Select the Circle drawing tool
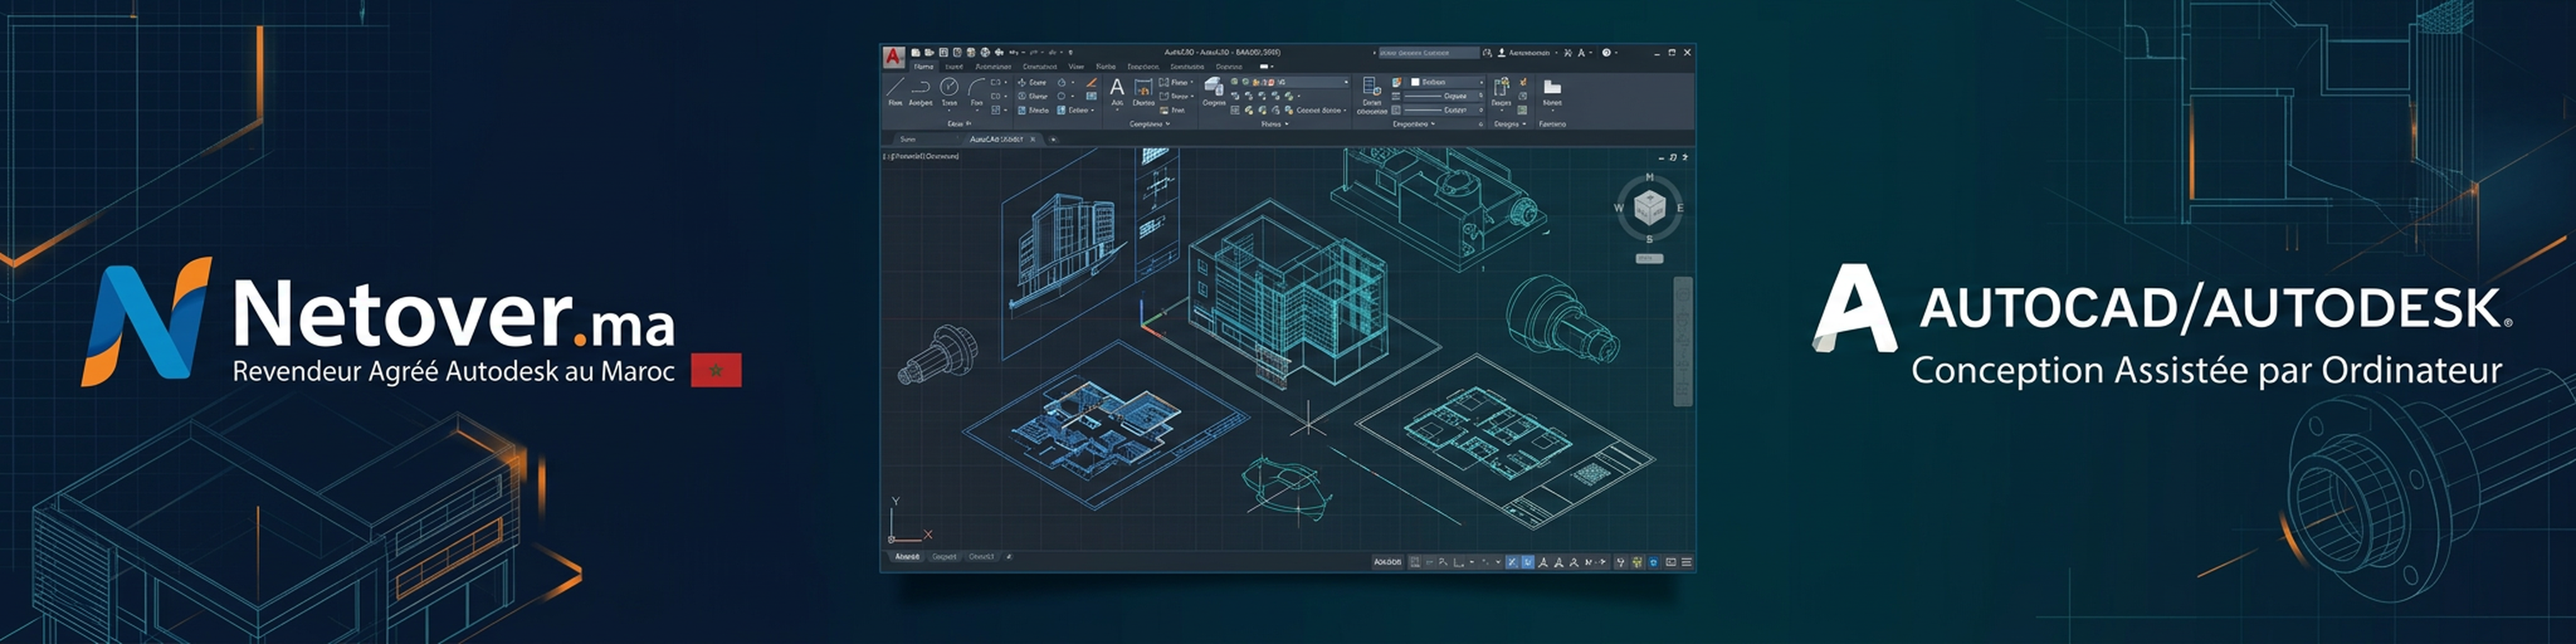The width and height of the screenshot is (2576, 644). point(949,87)
